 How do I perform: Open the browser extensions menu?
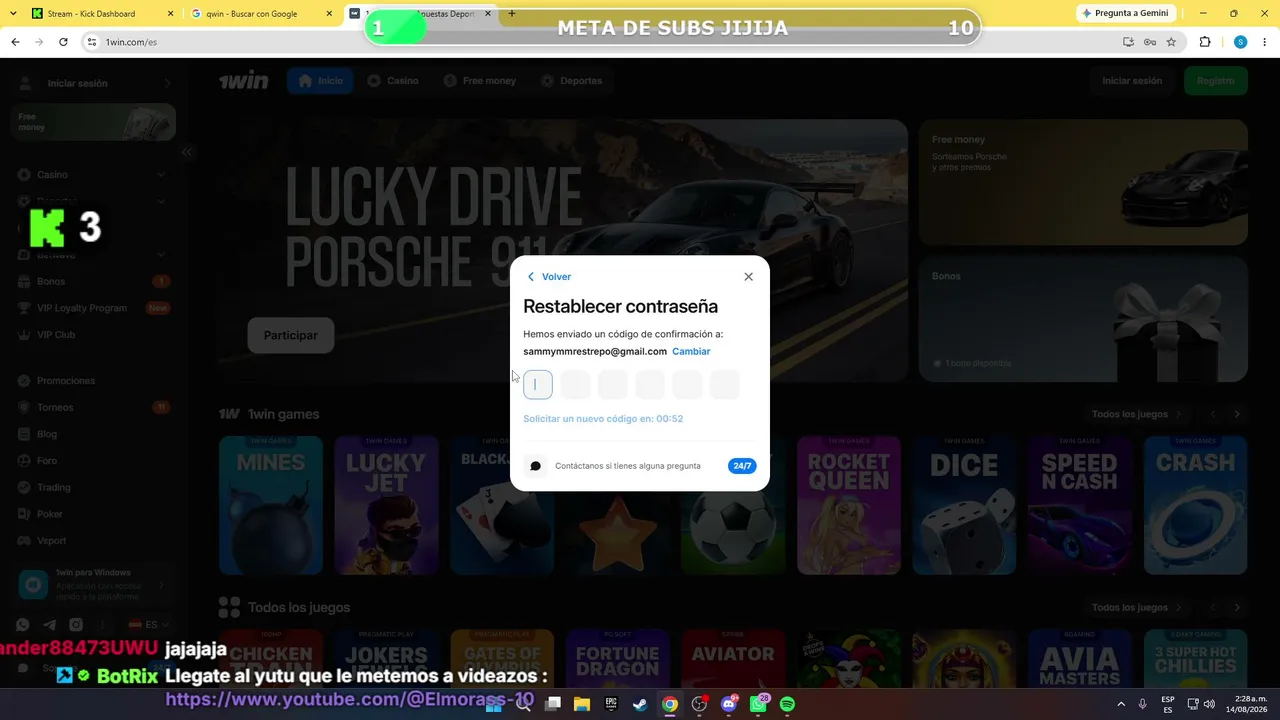coord(1205,42)
